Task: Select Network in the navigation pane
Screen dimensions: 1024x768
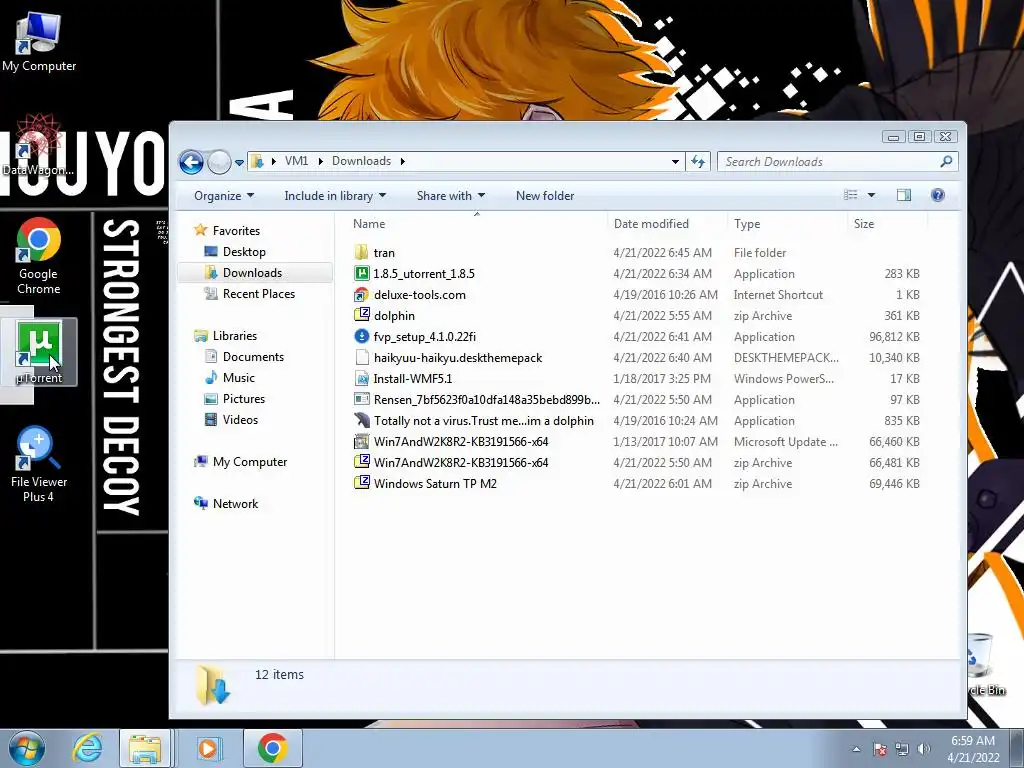Action: coord(235,504)
